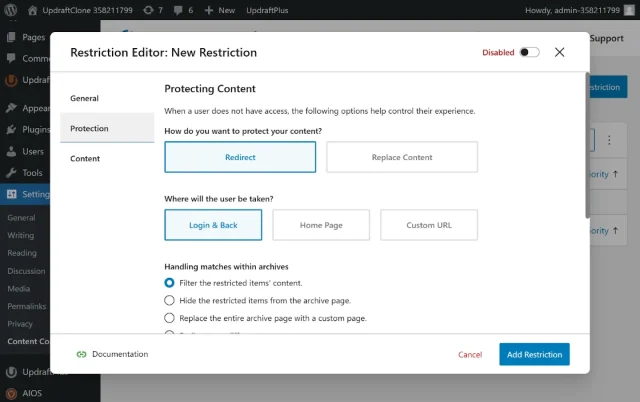Screen dimensions: 640x402
Task: Open General settings submenu item
Action: point(21,218)
